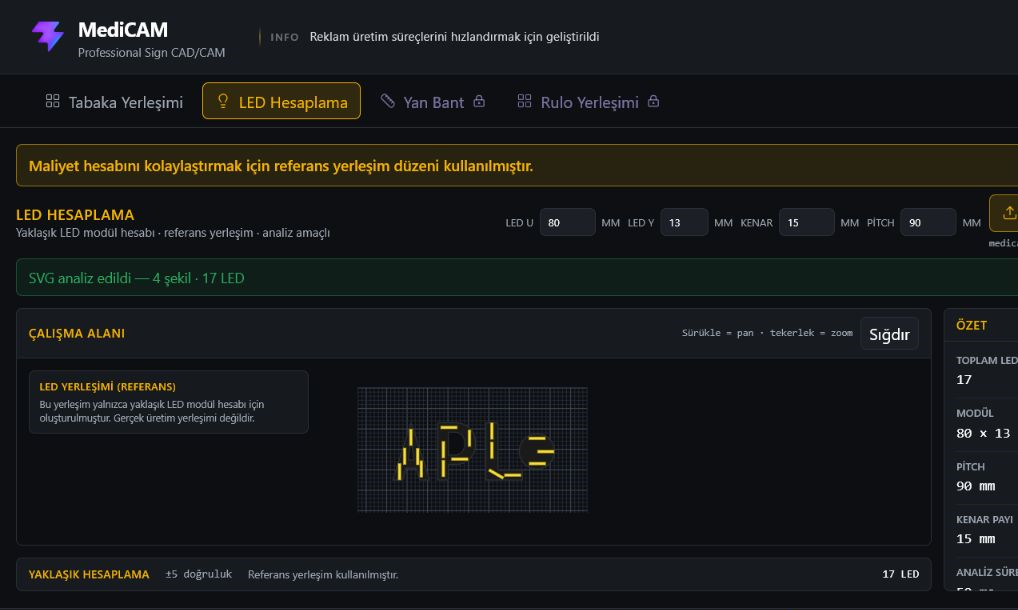This screenshot has height=610, width=1018.
Task: Click the INFO label in header
Action: pos(284,37)
